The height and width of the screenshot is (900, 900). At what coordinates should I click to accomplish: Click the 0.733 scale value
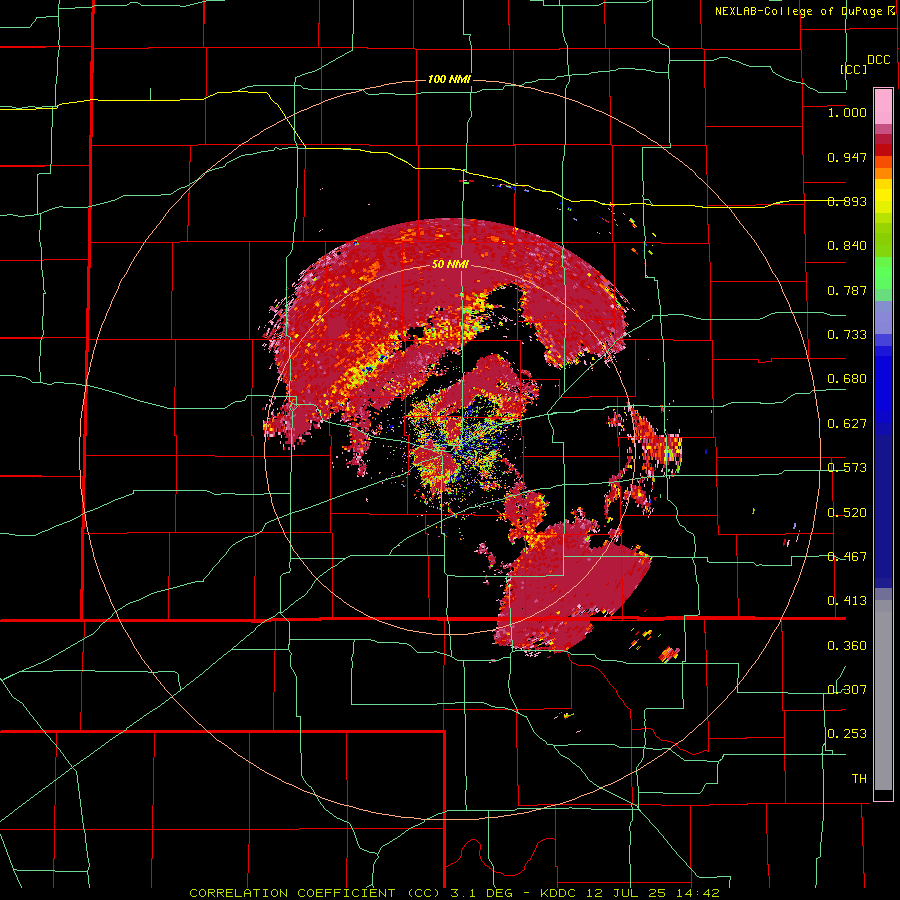coord(847,335)
